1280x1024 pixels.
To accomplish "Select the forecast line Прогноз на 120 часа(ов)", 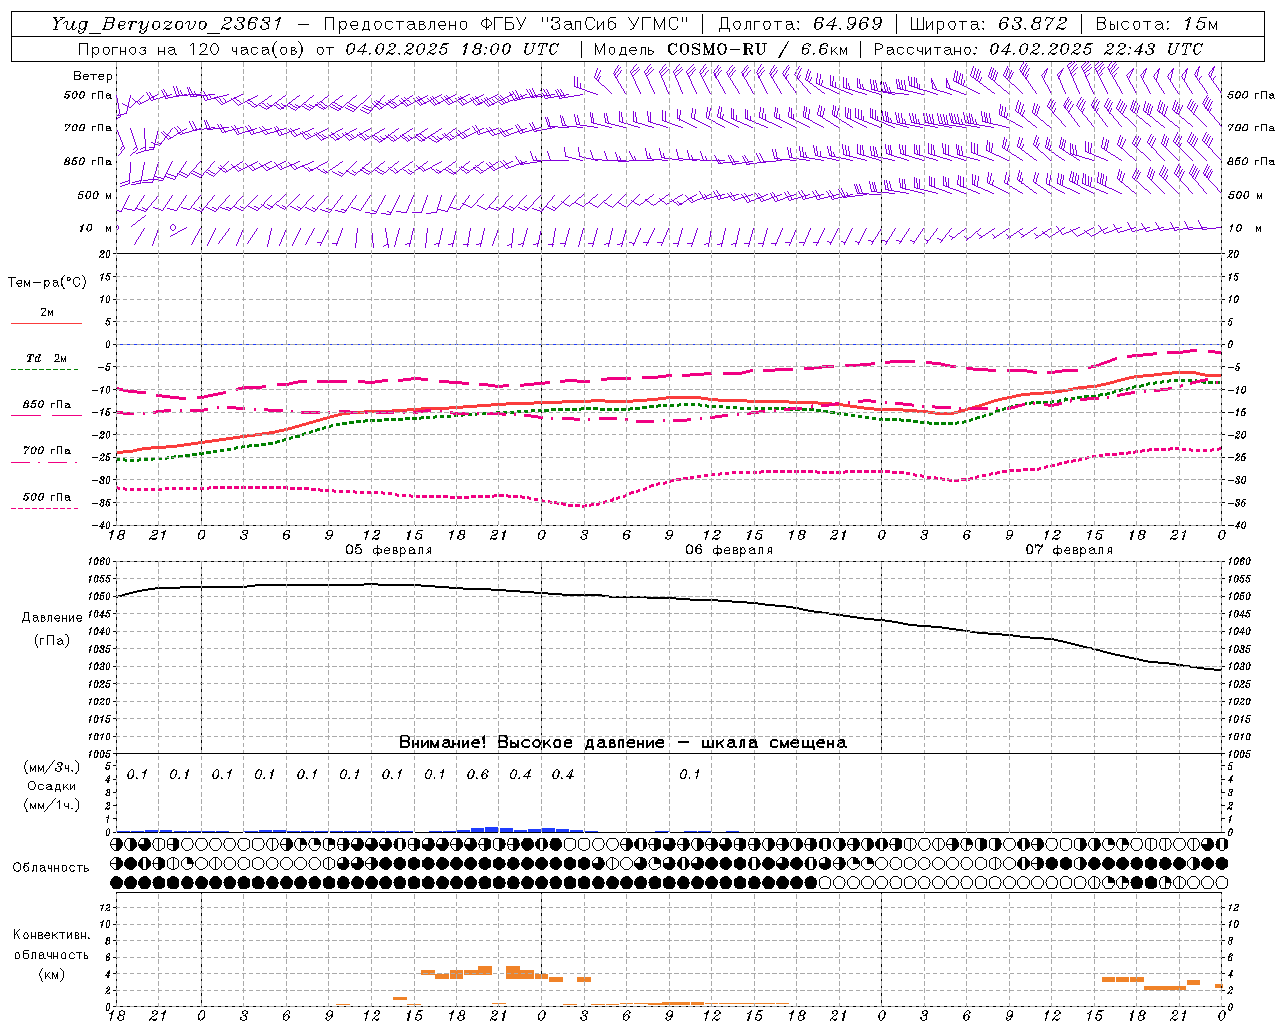I will pyautogui.click(x=193, y=48).
